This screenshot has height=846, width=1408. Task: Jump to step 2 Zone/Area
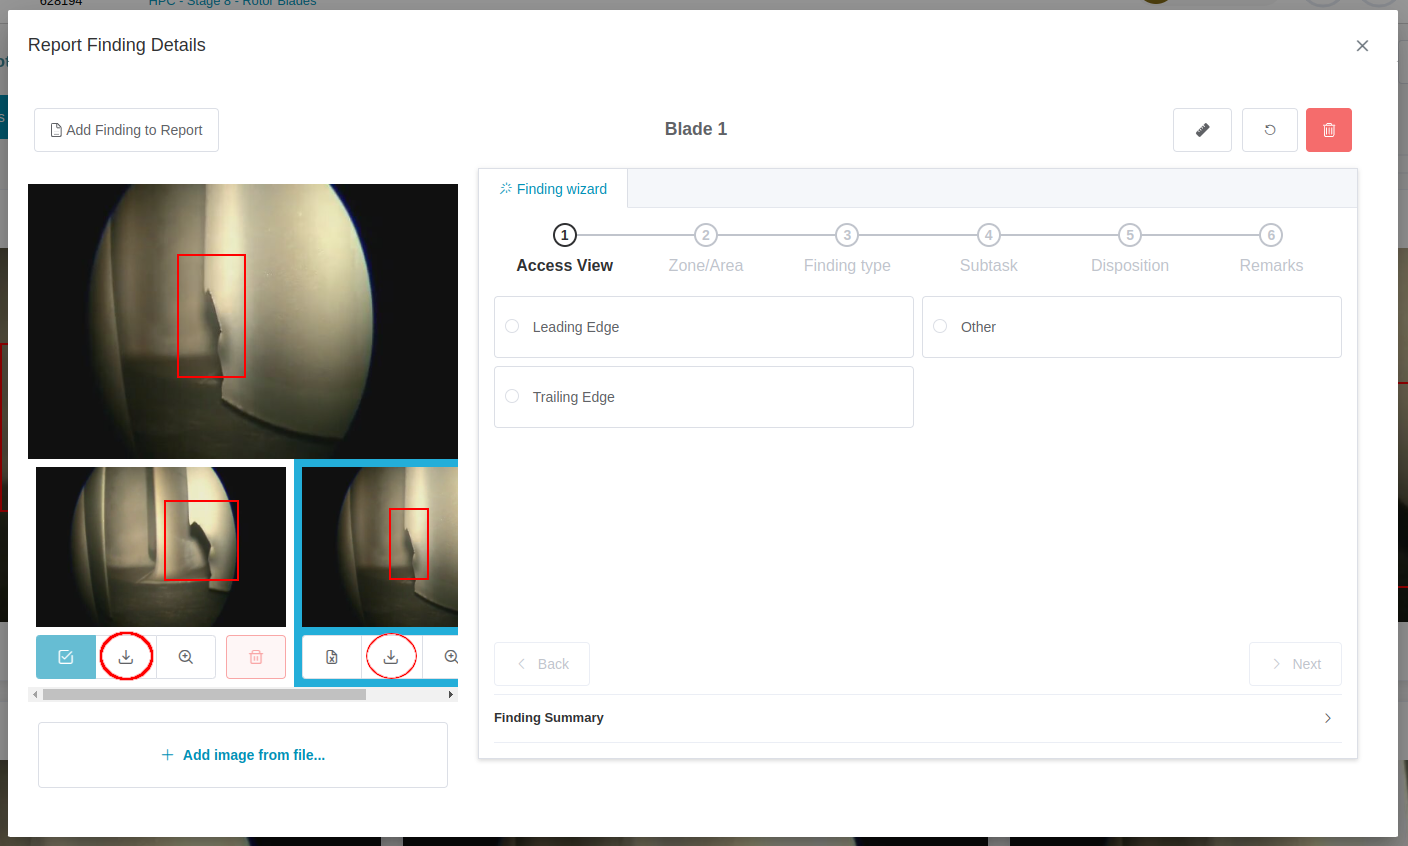pyautogui.click(x=706, y=249)
